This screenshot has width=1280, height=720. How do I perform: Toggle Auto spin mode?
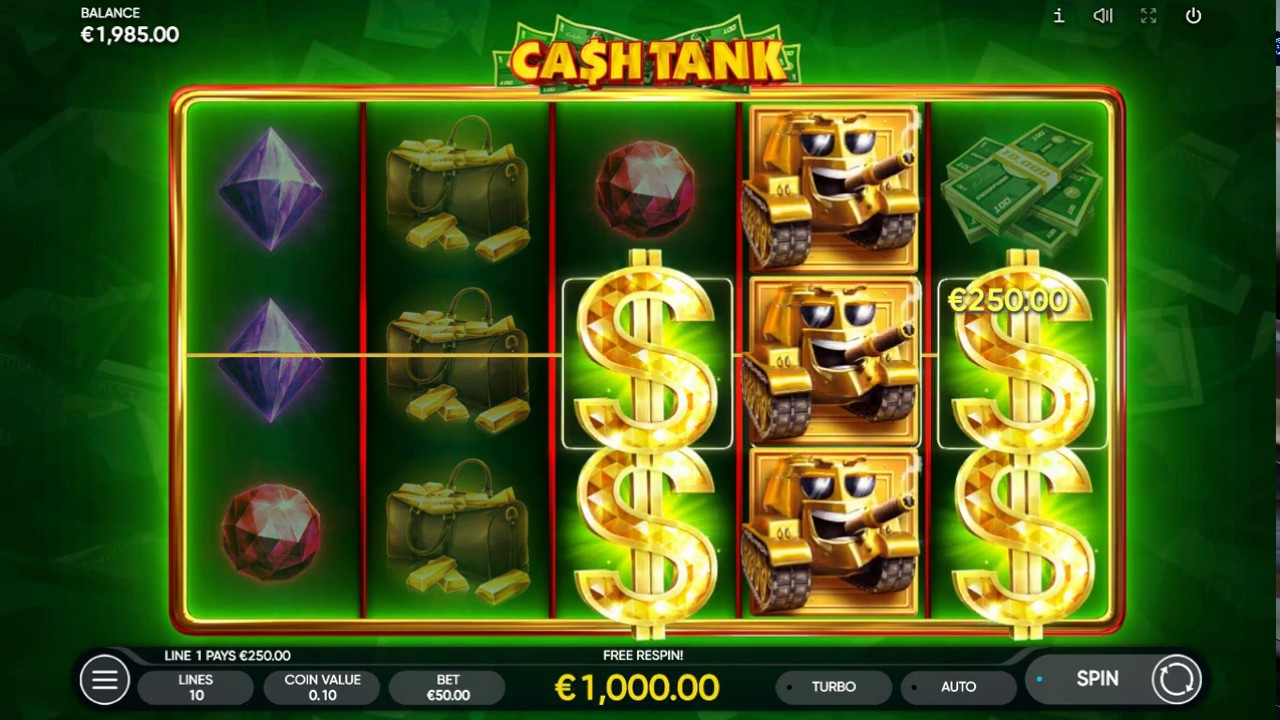coord(958,687)
